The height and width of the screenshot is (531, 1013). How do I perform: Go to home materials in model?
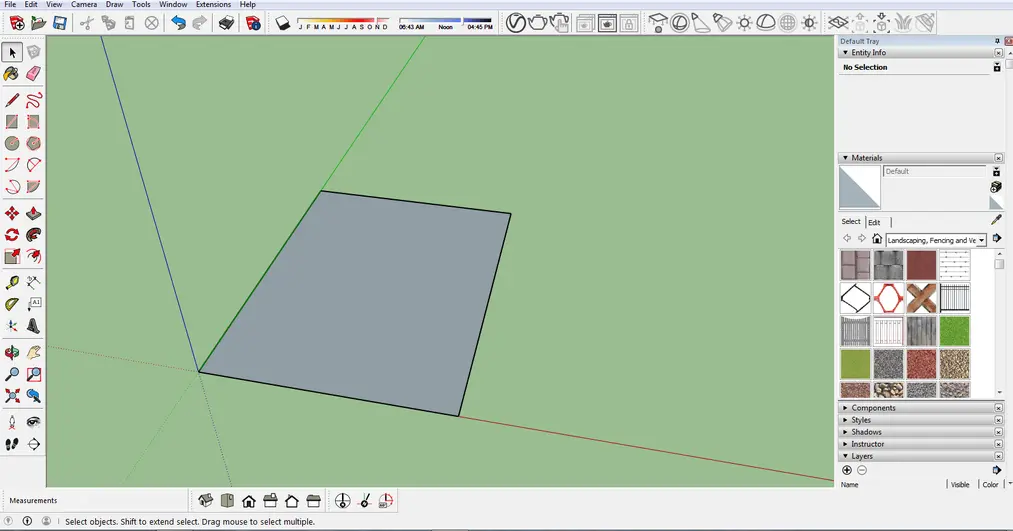877,239
